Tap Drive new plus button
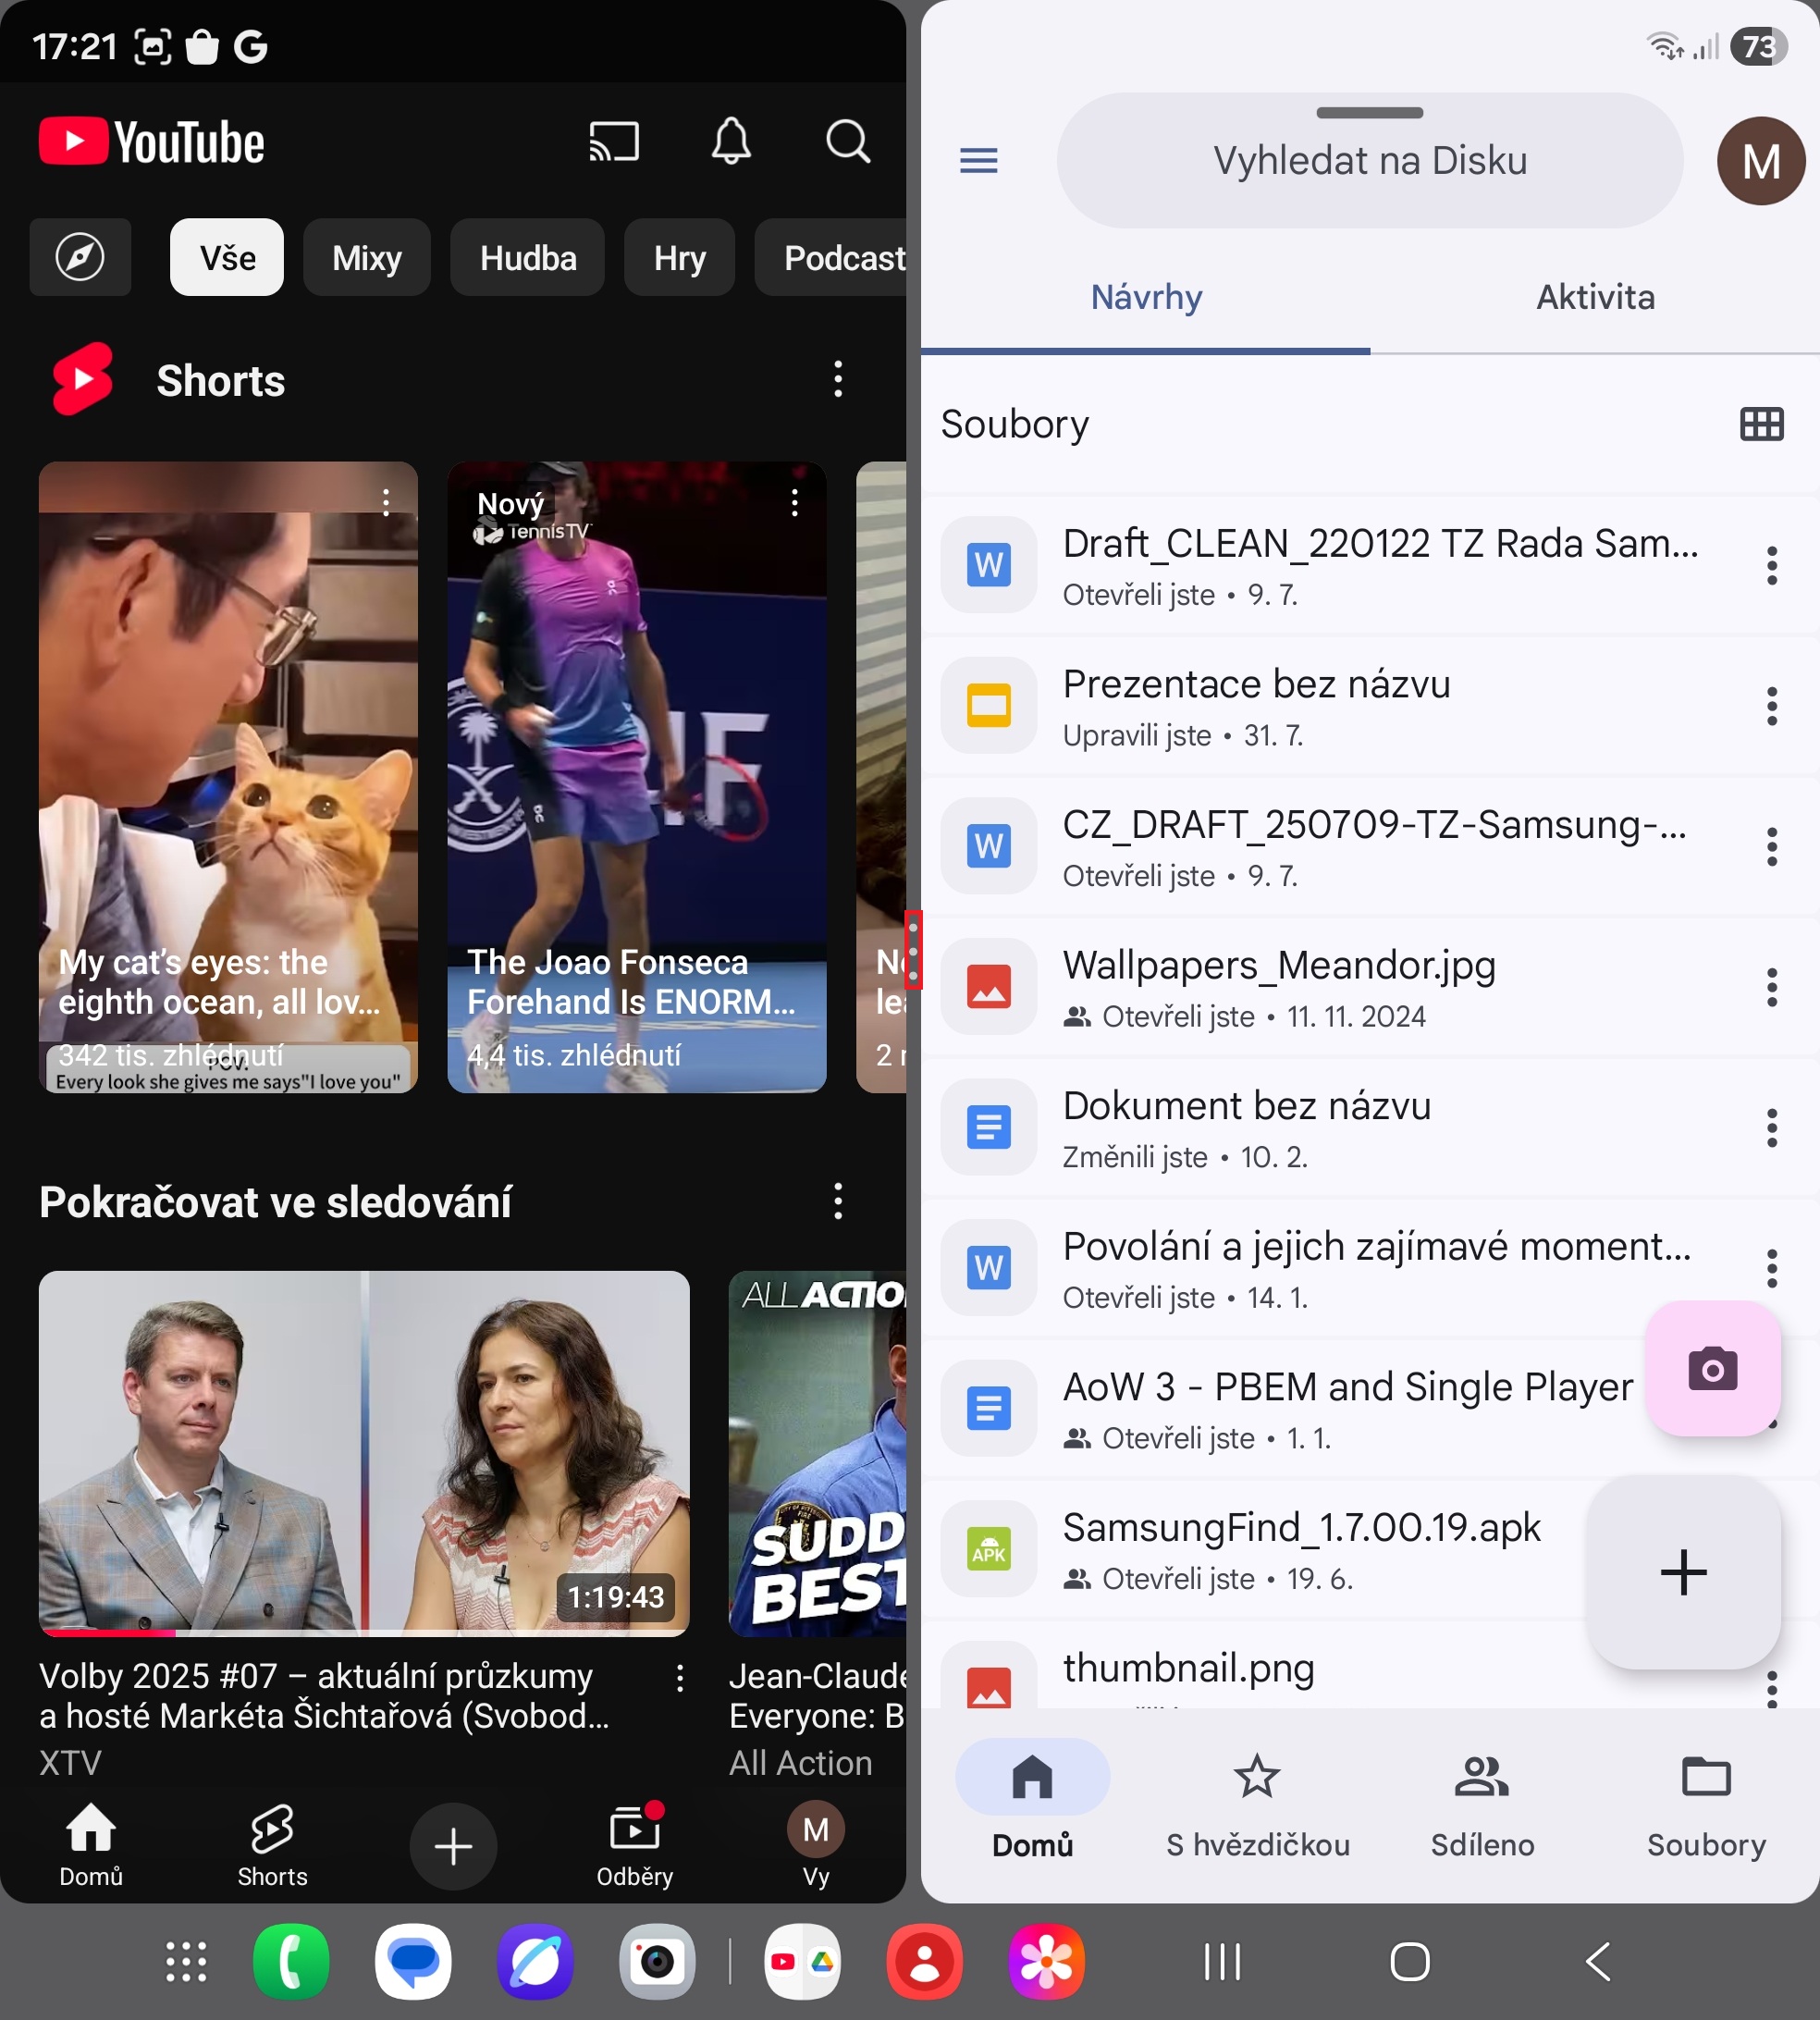Viewport: 1820px width, 2020px height. click(1683, 1572)
